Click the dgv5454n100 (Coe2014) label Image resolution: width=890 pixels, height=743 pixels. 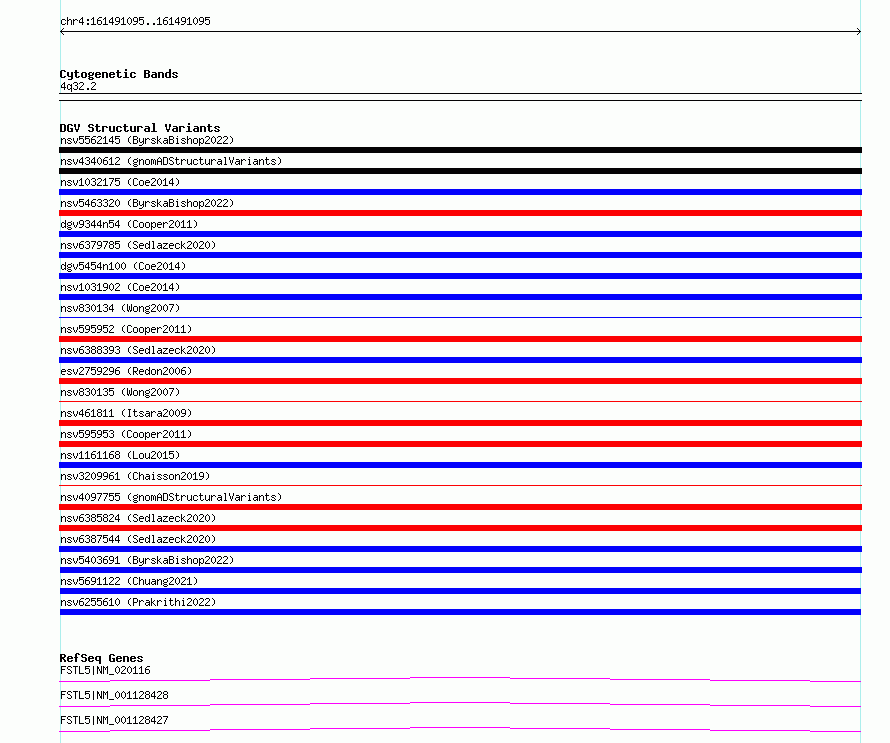(123, 266)
